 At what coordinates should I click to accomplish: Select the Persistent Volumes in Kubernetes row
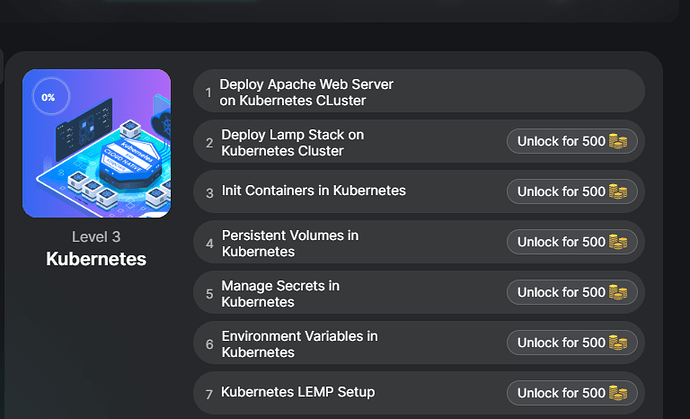[419, 243]
